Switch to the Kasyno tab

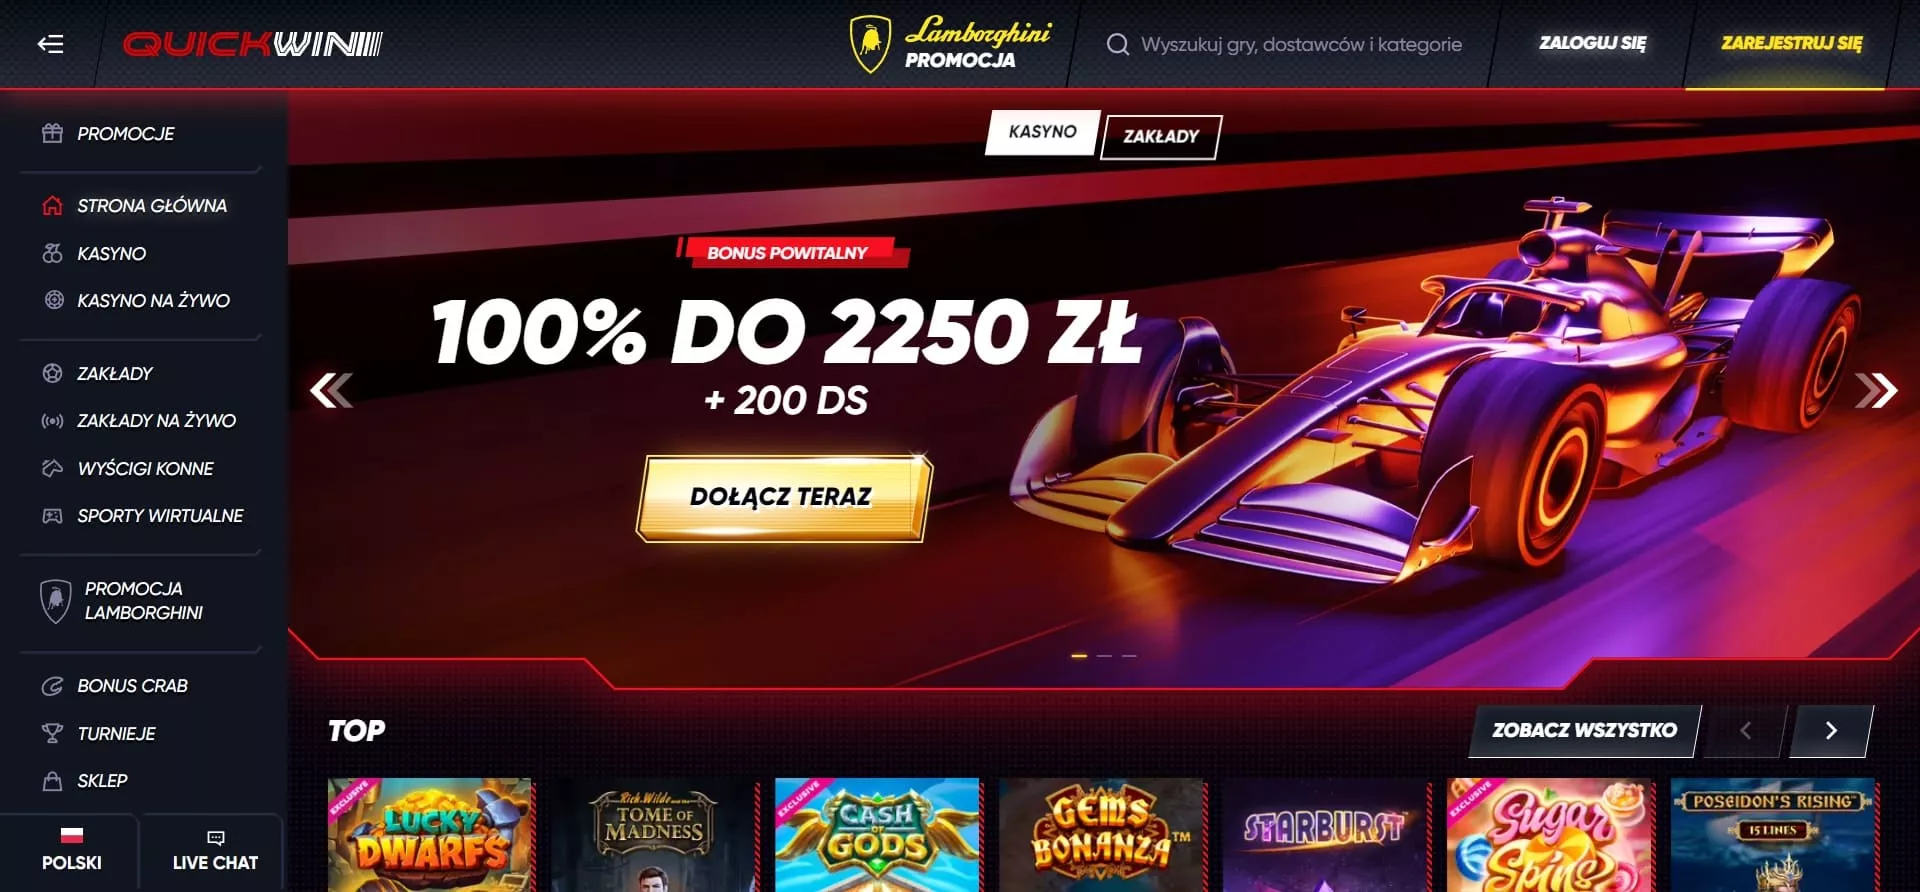1042,132
